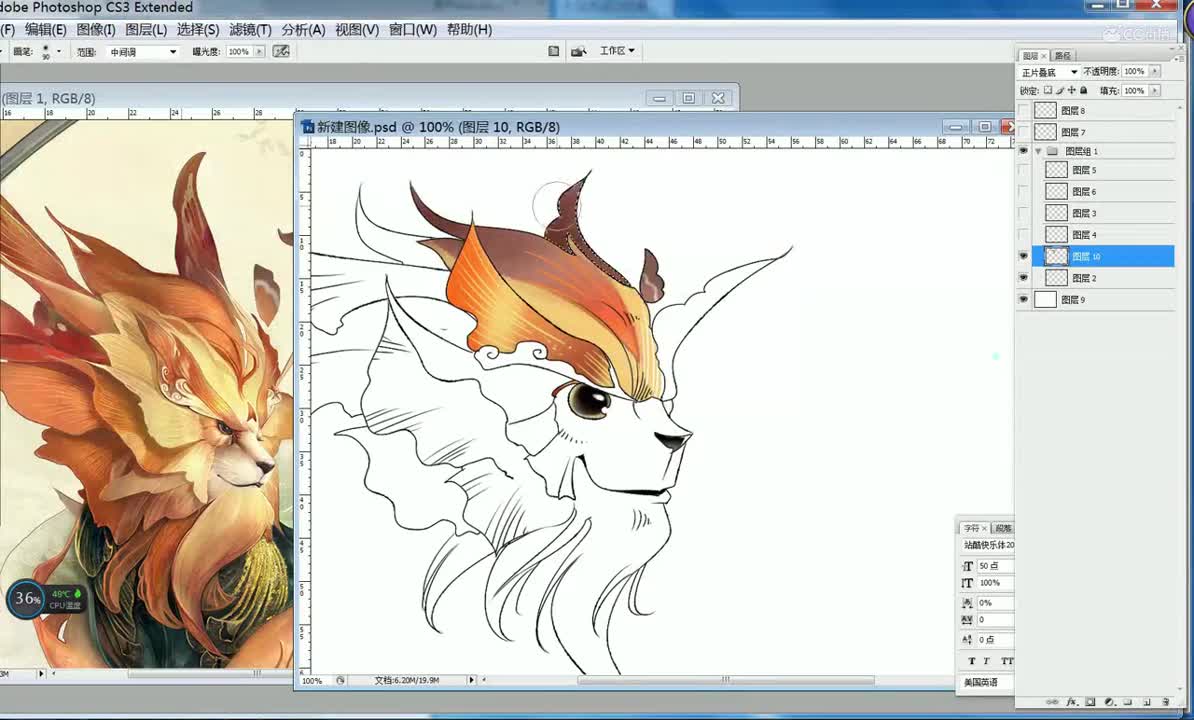The height and width of the screenshot is (720, 1194).
Task: Open the Filter (滤镜) menu
Action: [251, 30]
